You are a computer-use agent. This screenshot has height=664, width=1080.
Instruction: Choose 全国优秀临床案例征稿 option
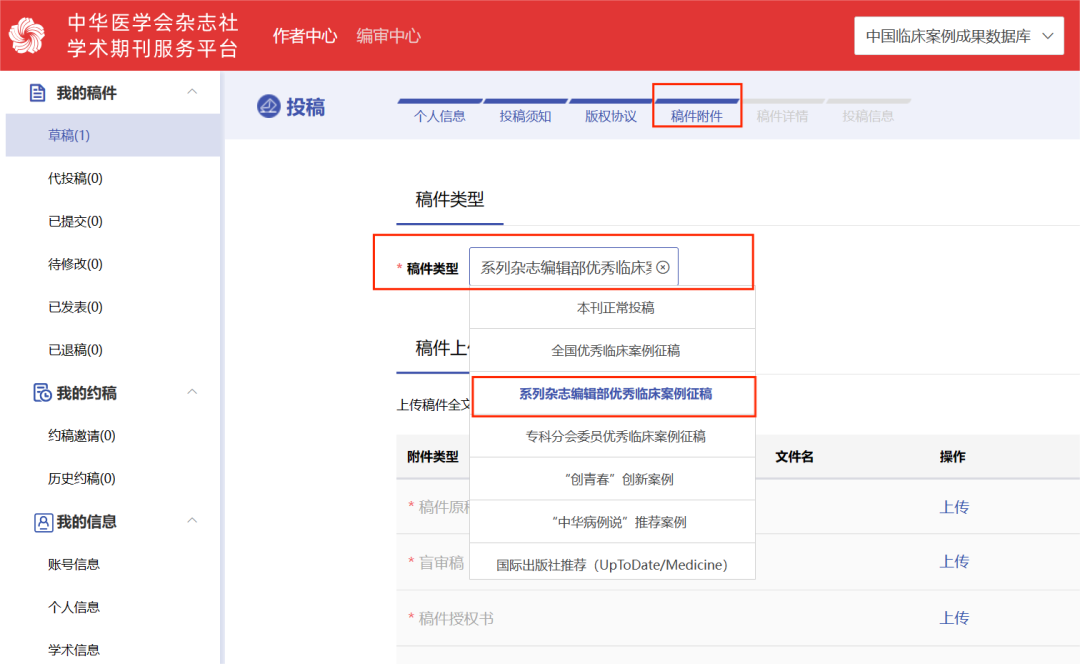coord(612,351)
